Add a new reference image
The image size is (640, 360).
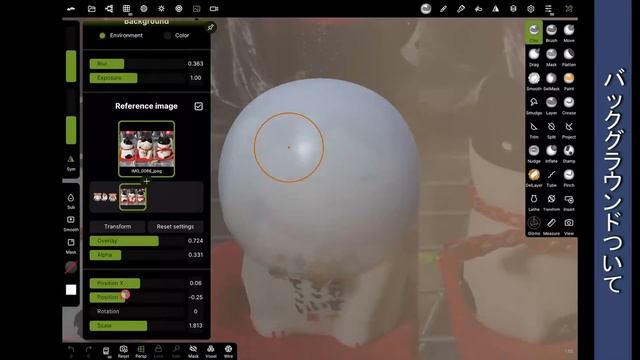(147, 181)
